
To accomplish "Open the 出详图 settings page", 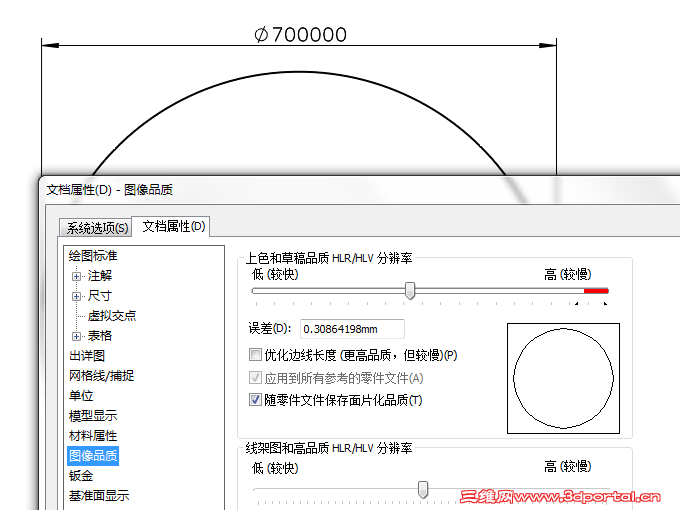I will 87,356.
